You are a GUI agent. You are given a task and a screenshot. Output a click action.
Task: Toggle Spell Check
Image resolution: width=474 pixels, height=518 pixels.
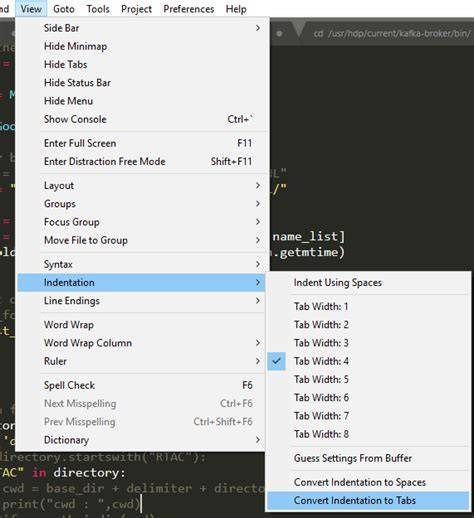click(x=142, y=385)
